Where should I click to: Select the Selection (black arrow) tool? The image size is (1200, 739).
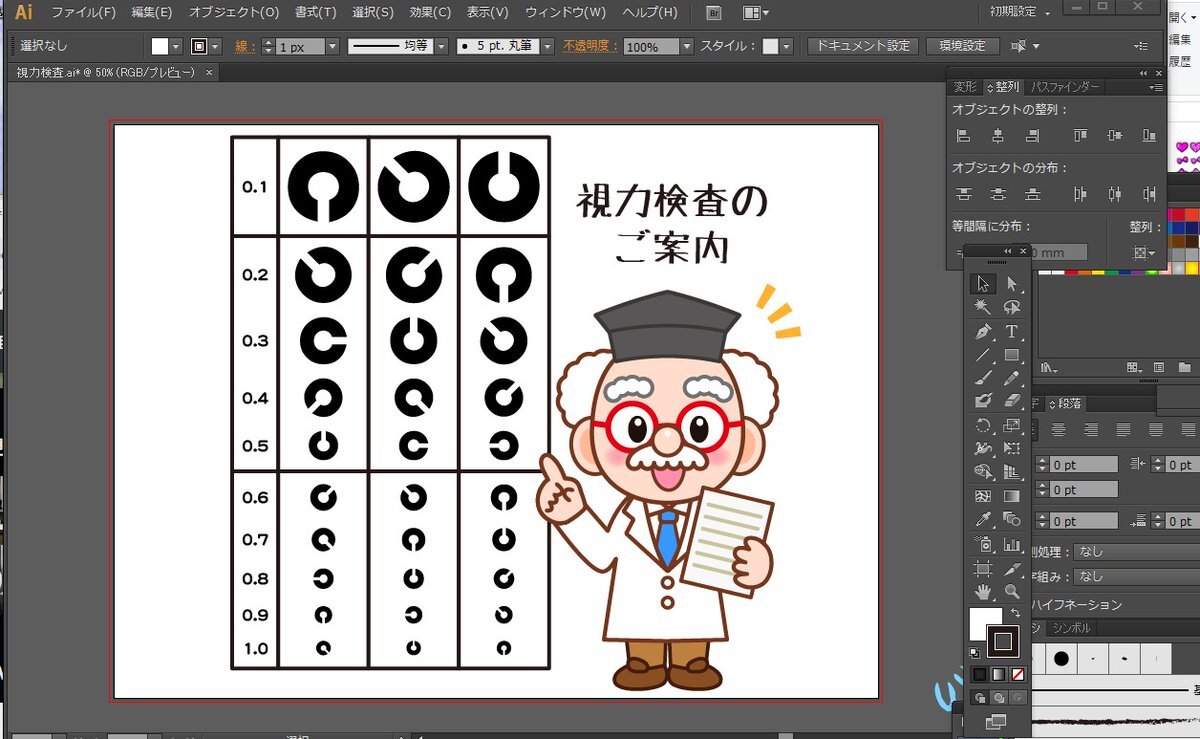(984, 284)
